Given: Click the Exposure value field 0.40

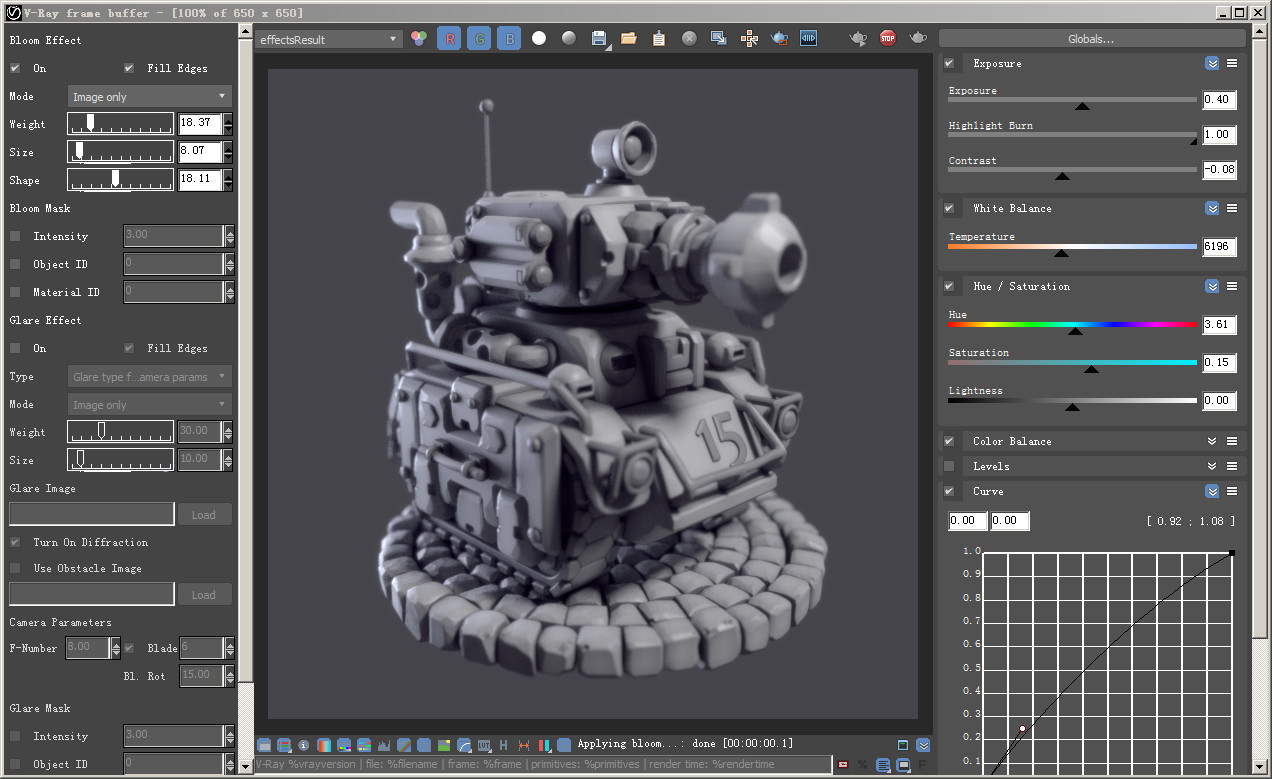Looking at the screenshot, I should click(x=1219, y=100).
